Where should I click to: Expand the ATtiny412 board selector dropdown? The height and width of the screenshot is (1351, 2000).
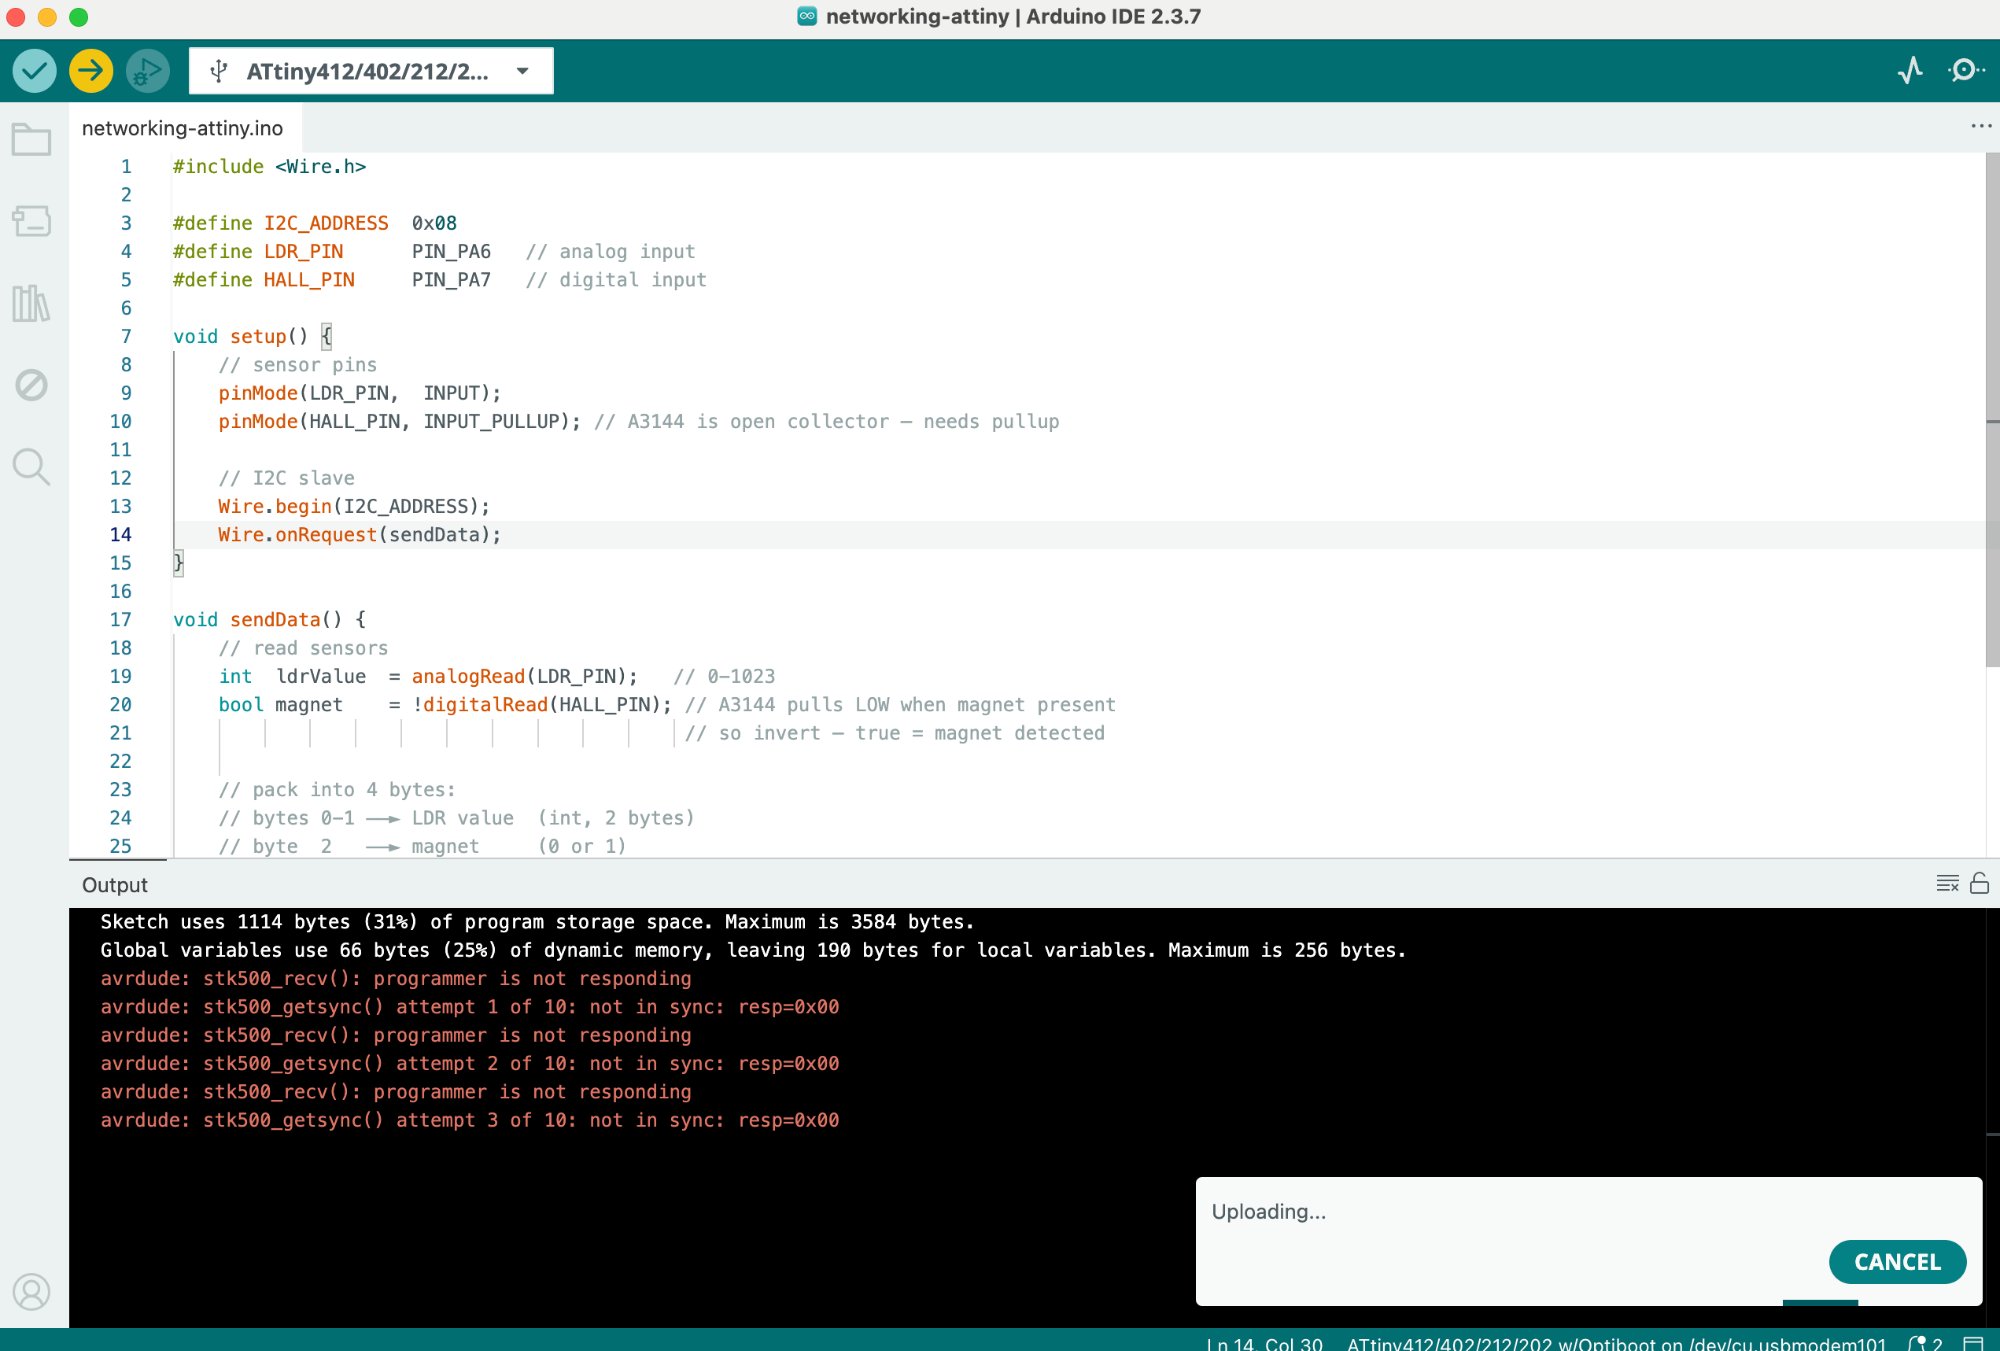coord(370,71)
